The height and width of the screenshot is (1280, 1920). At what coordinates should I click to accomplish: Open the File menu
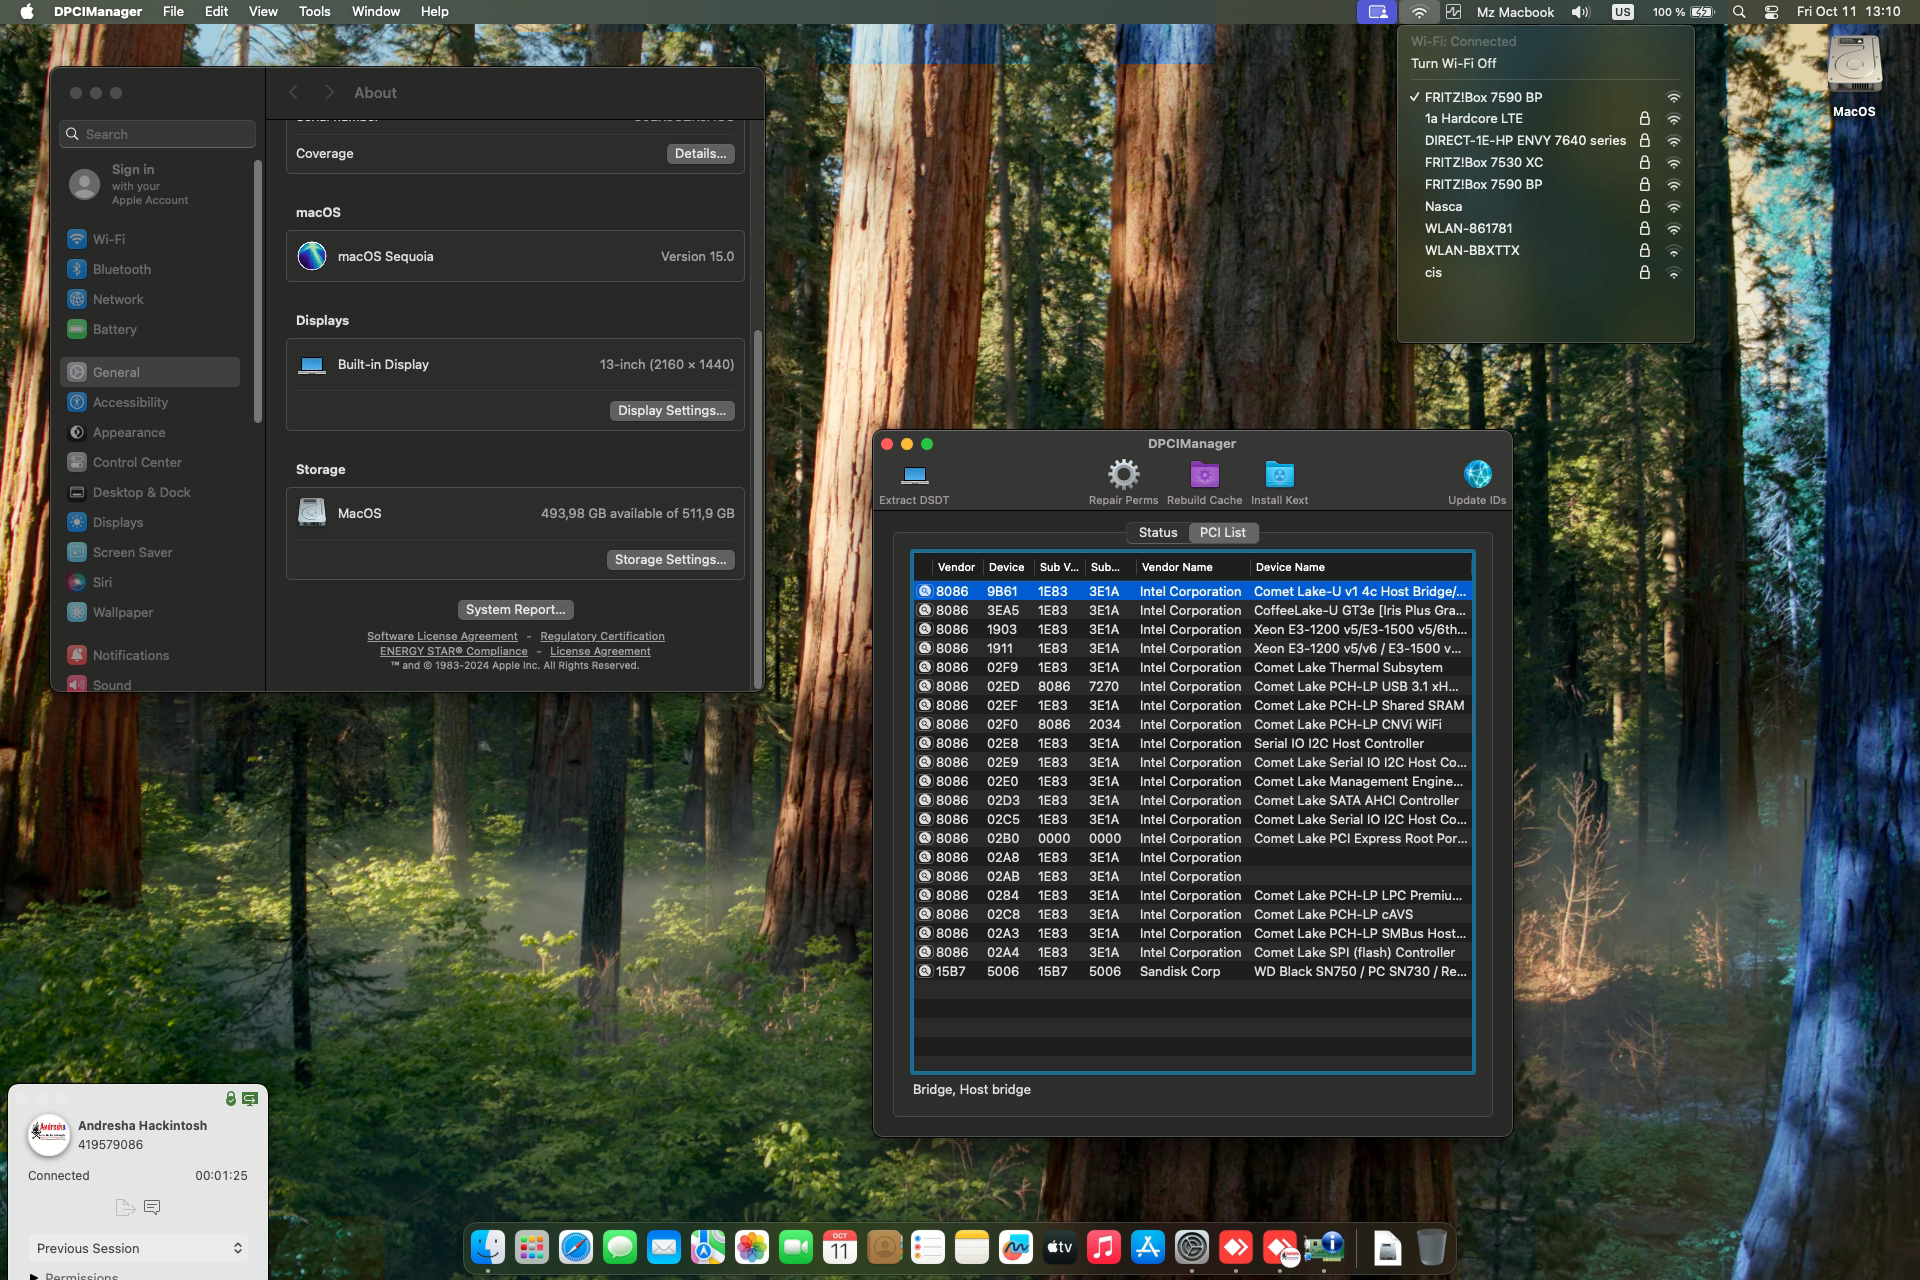pyautogui.click(x=173, y=12)
